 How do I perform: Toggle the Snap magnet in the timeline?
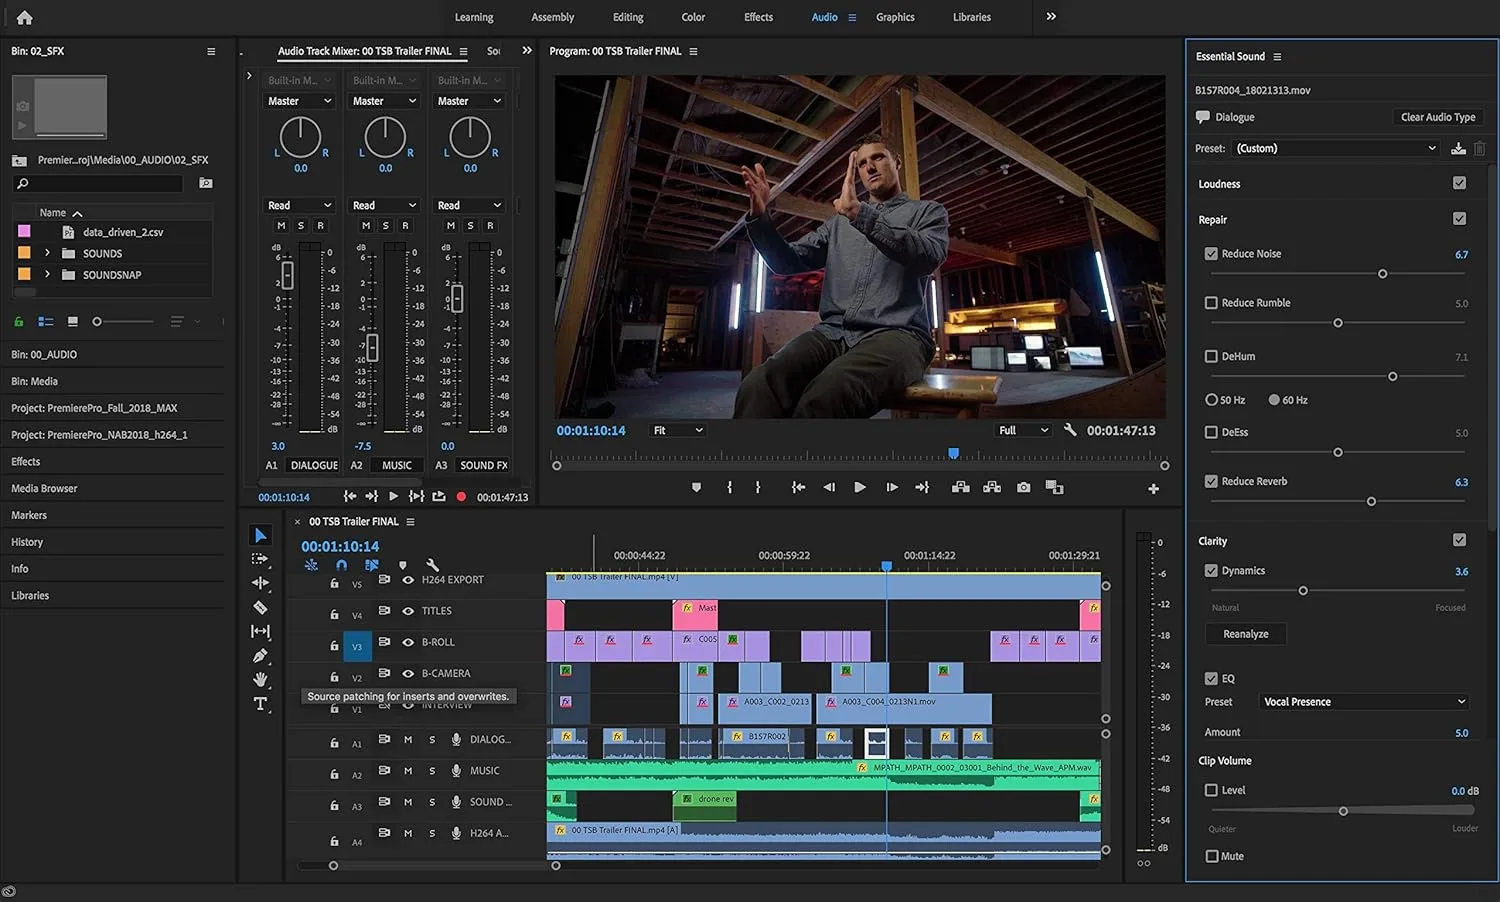(x=341, y=564)
